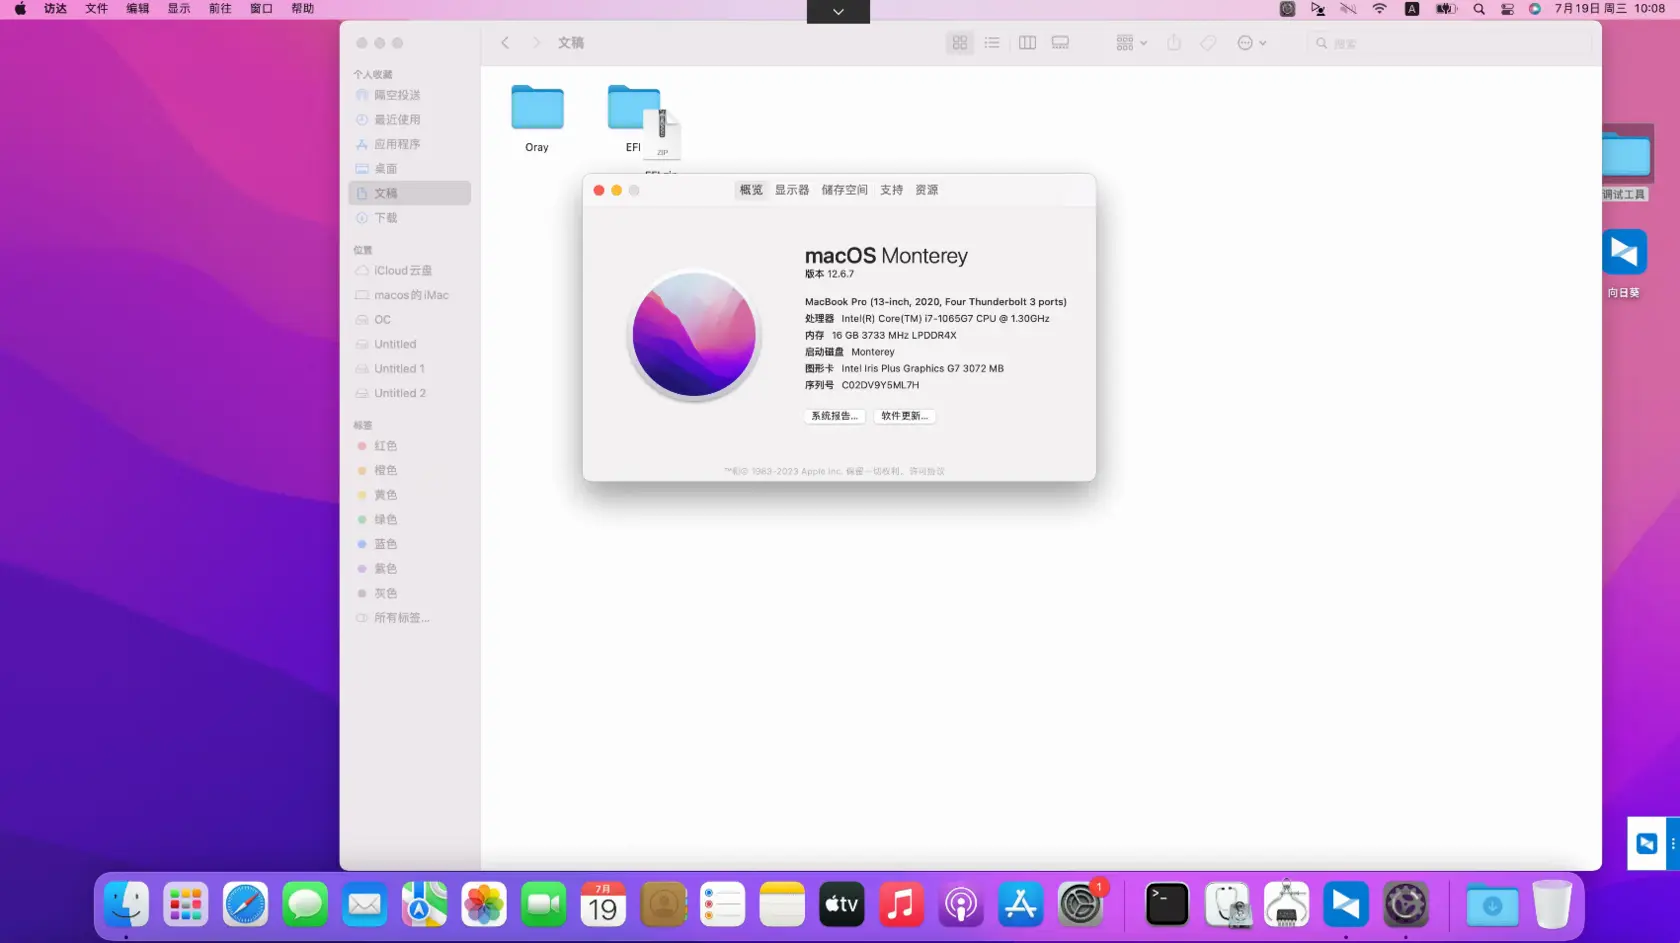The height and width of the screenshot is (943, 1680).
Task: Open the 前往 menu in menu bar
Action: (220, 9)
